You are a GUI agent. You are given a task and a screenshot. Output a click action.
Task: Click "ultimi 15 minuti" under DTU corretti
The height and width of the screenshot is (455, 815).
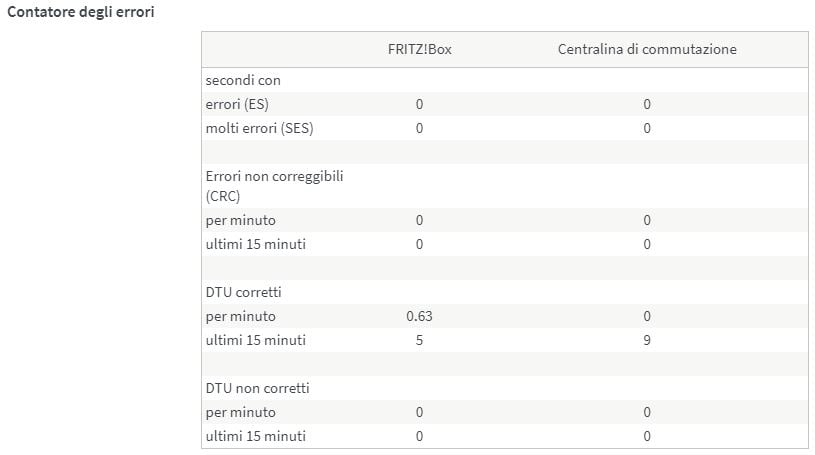pos(256,340)
